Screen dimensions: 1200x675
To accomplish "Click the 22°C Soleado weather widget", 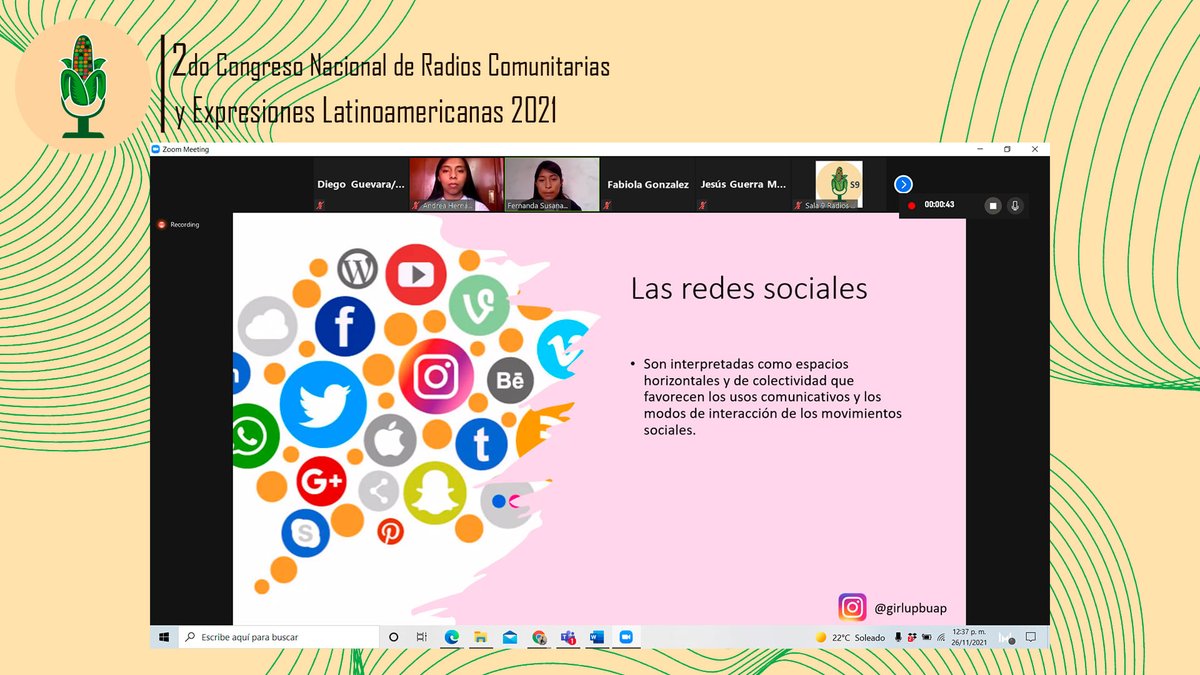I will [850, 637].
